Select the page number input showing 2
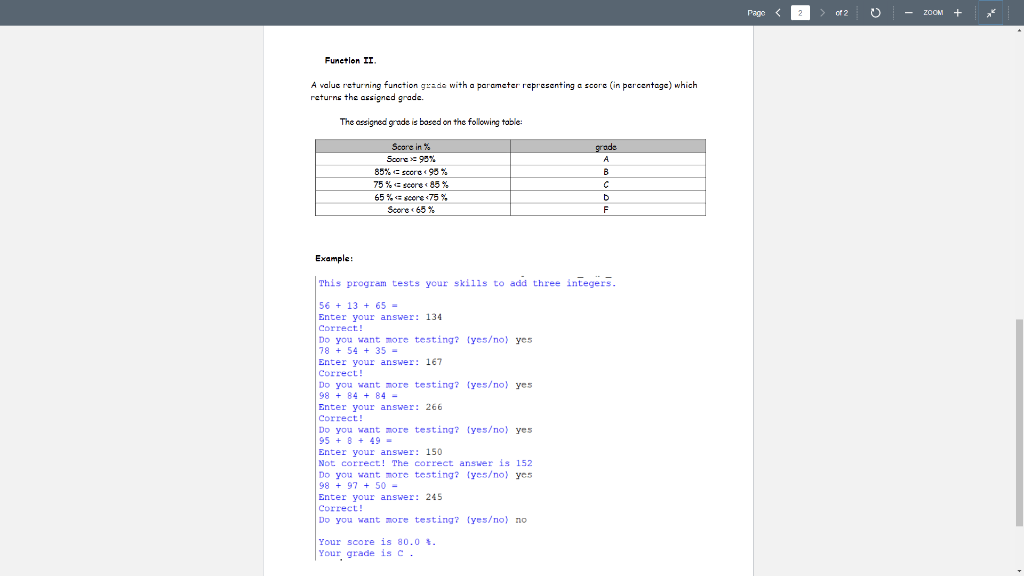This screenshot has width=1024, height=576. pos(802,12)
